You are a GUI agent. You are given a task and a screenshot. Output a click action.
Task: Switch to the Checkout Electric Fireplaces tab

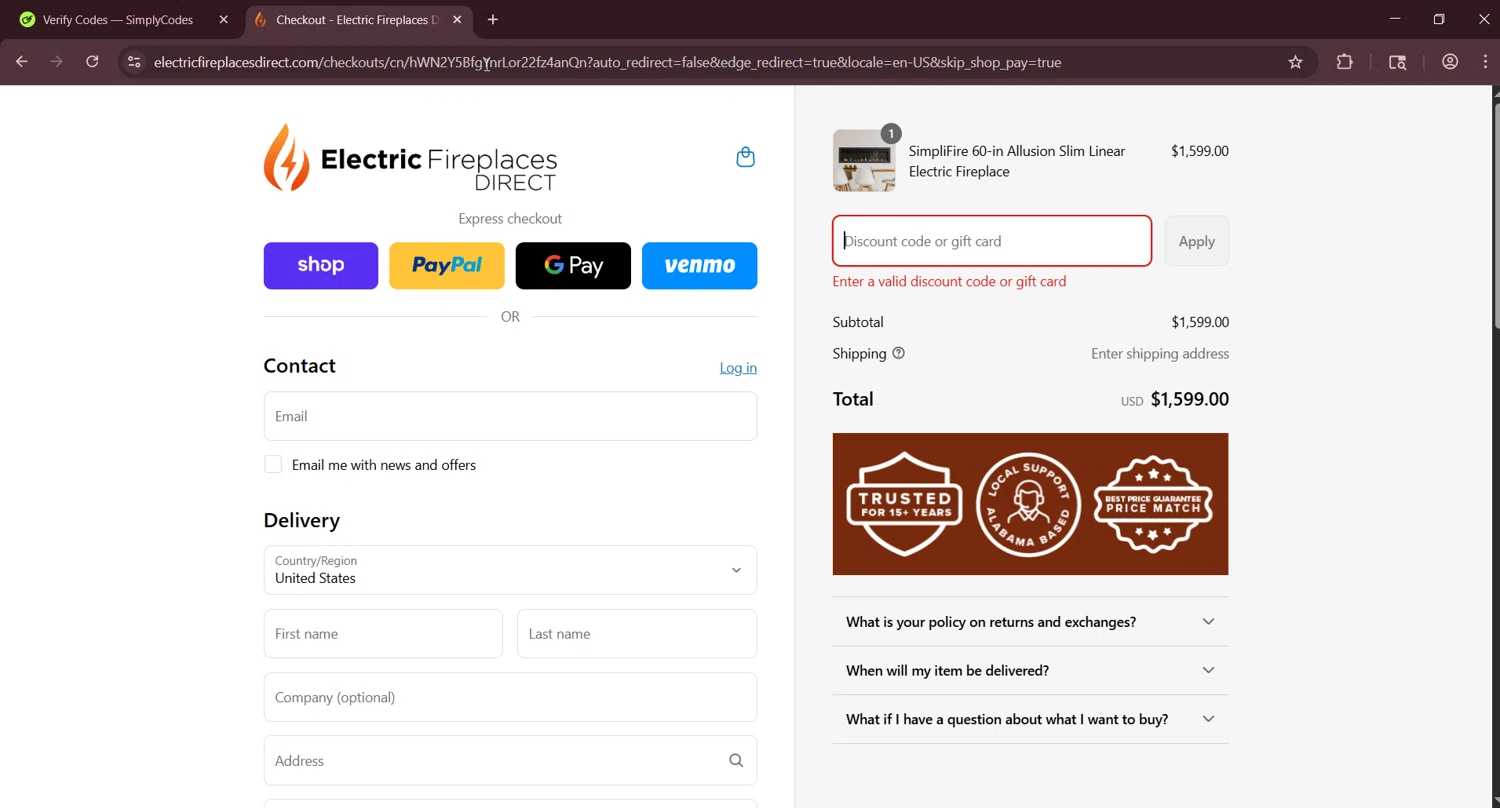[x=356, y=19]
